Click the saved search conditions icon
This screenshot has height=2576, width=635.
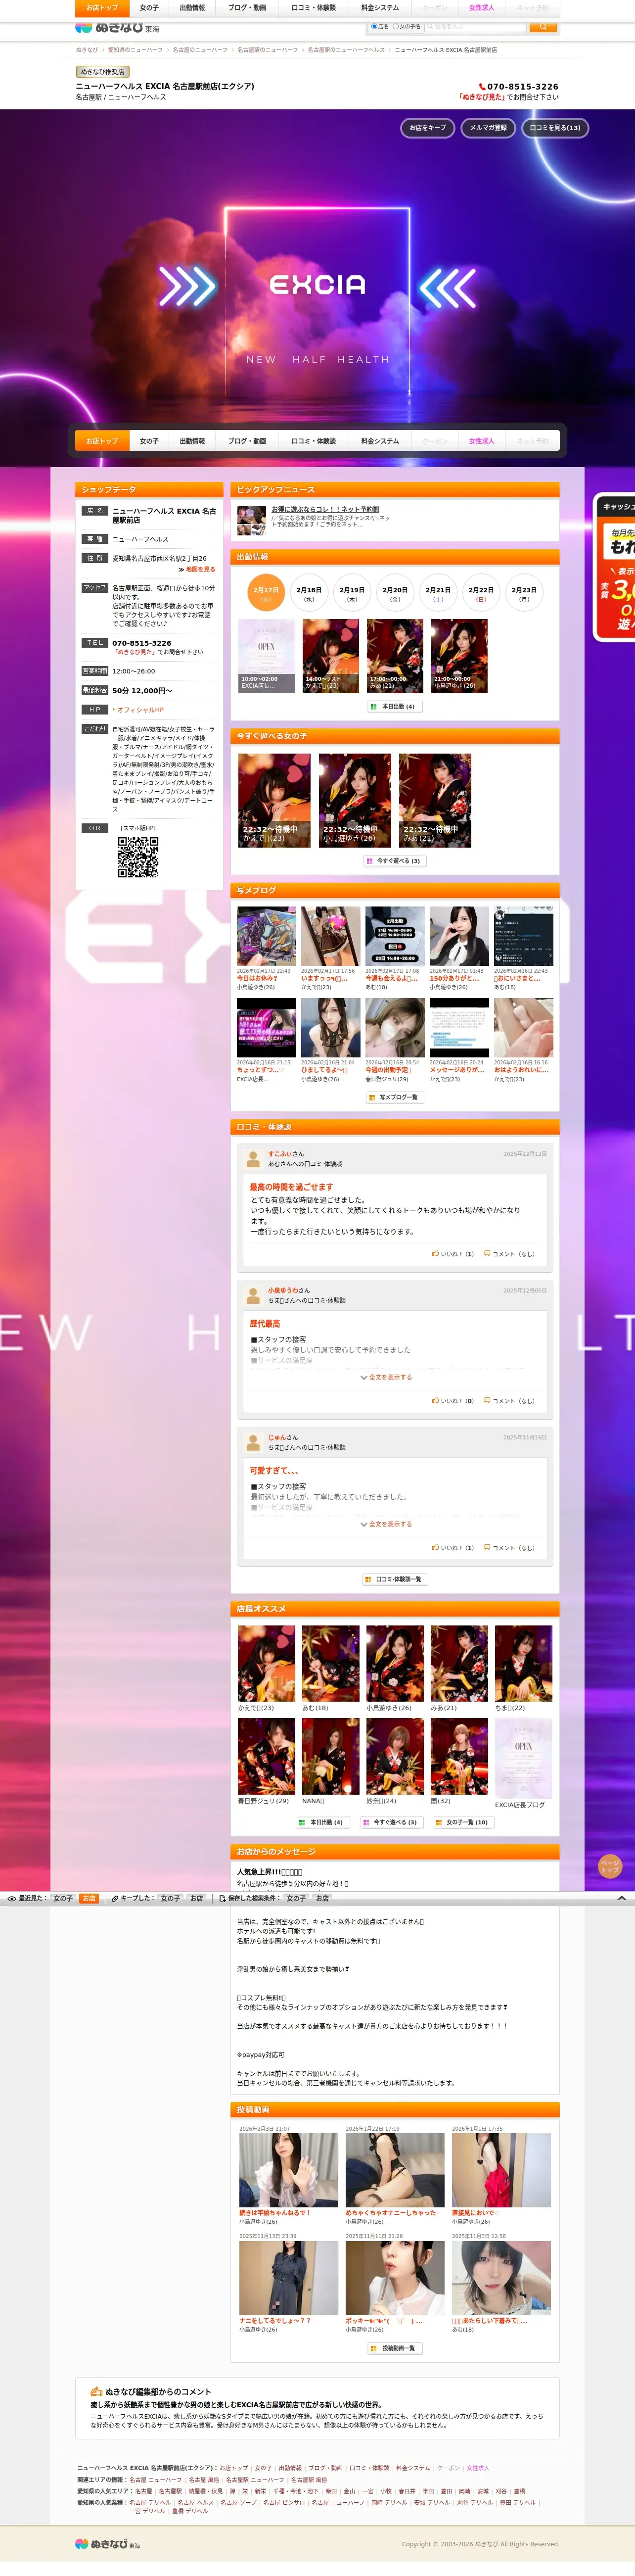222,1898
